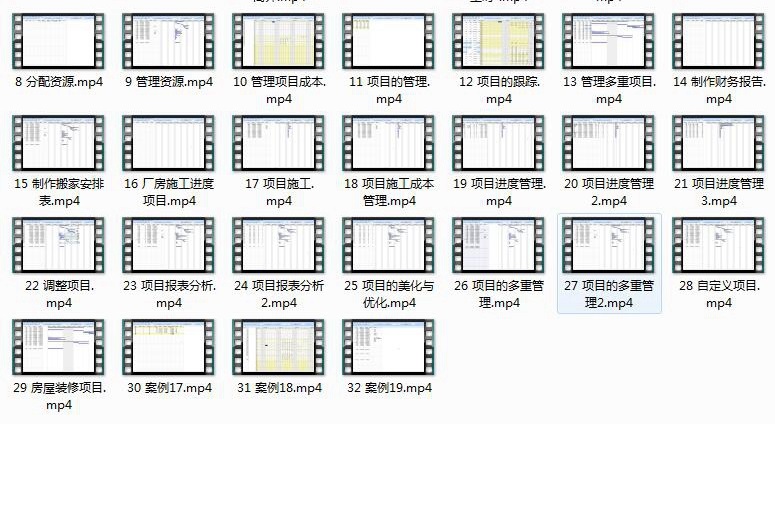Screen dimensions: 775x521
Task: Select the video file 8 分配资源.mp4
Action: click(x=59, y=42)
